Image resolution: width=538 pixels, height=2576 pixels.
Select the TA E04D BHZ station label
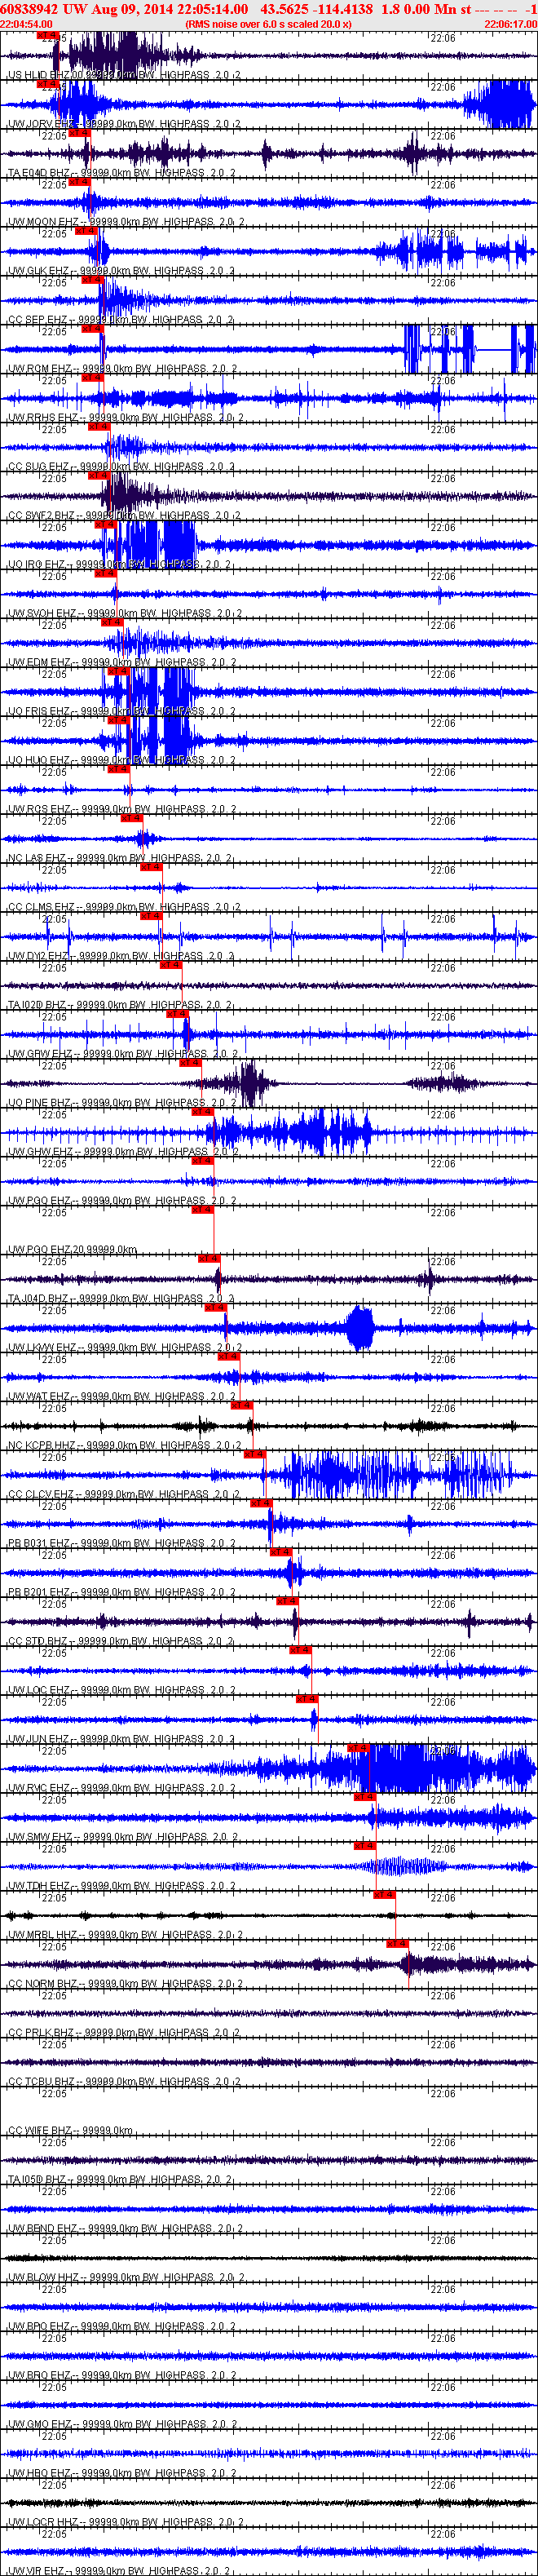point(39,173)
